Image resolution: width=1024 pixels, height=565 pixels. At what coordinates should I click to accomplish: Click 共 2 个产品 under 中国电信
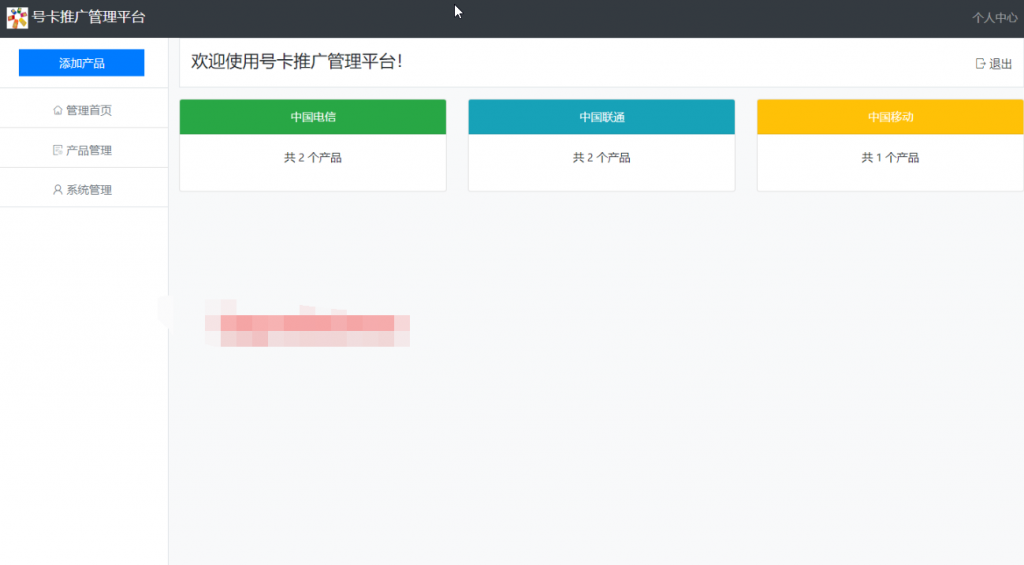pos(313,157)
